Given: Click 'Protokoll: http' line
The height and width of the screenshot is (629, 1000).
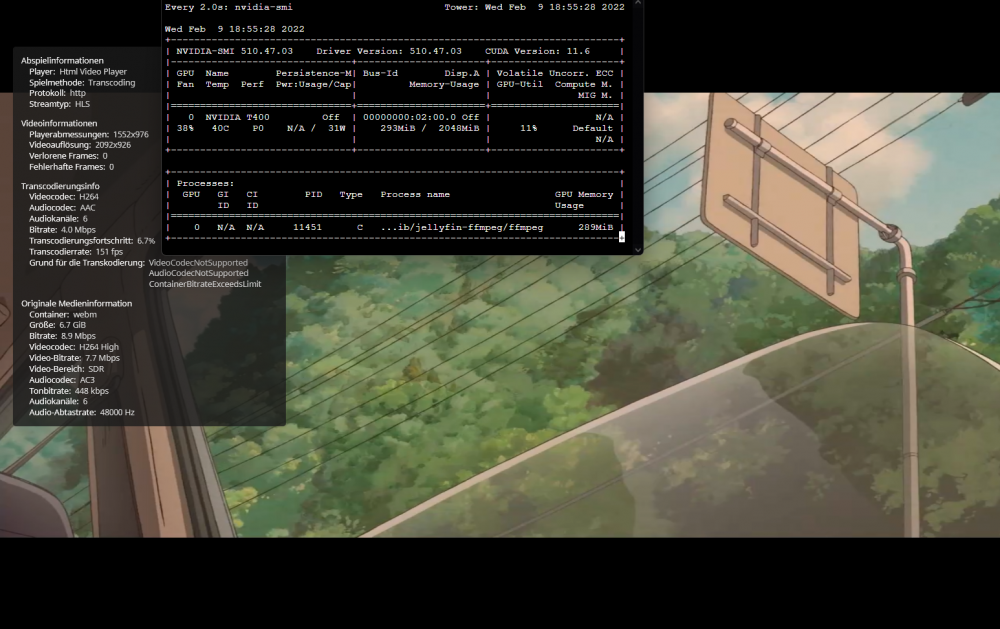Looking at the screenshot, I should point(57,93).
